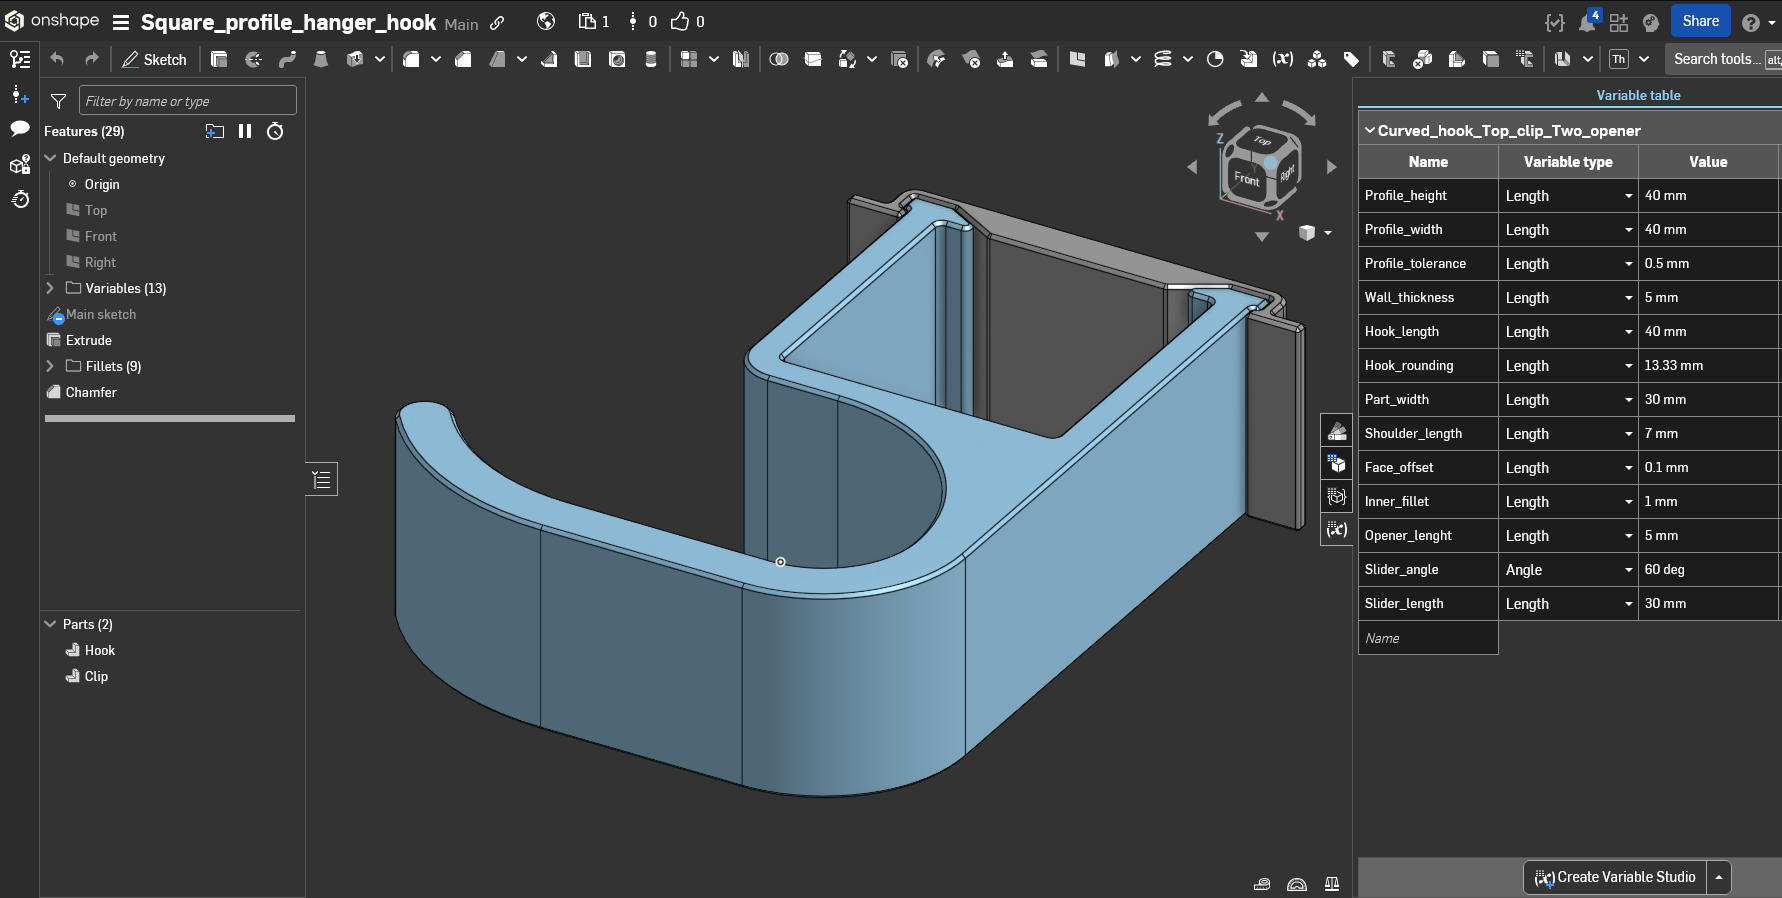Screen dimensions: 1782x898
Task: Select the Loft tool icon
Action: point(321,60)
